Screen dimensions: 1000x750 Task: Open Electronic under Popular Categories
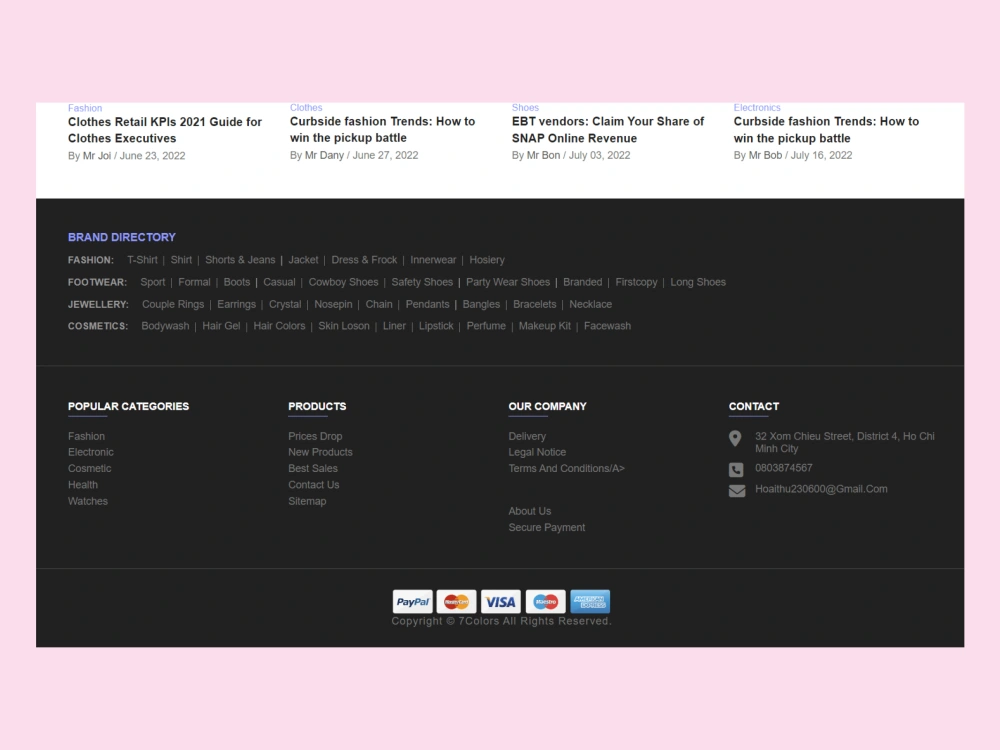(91, 452)
